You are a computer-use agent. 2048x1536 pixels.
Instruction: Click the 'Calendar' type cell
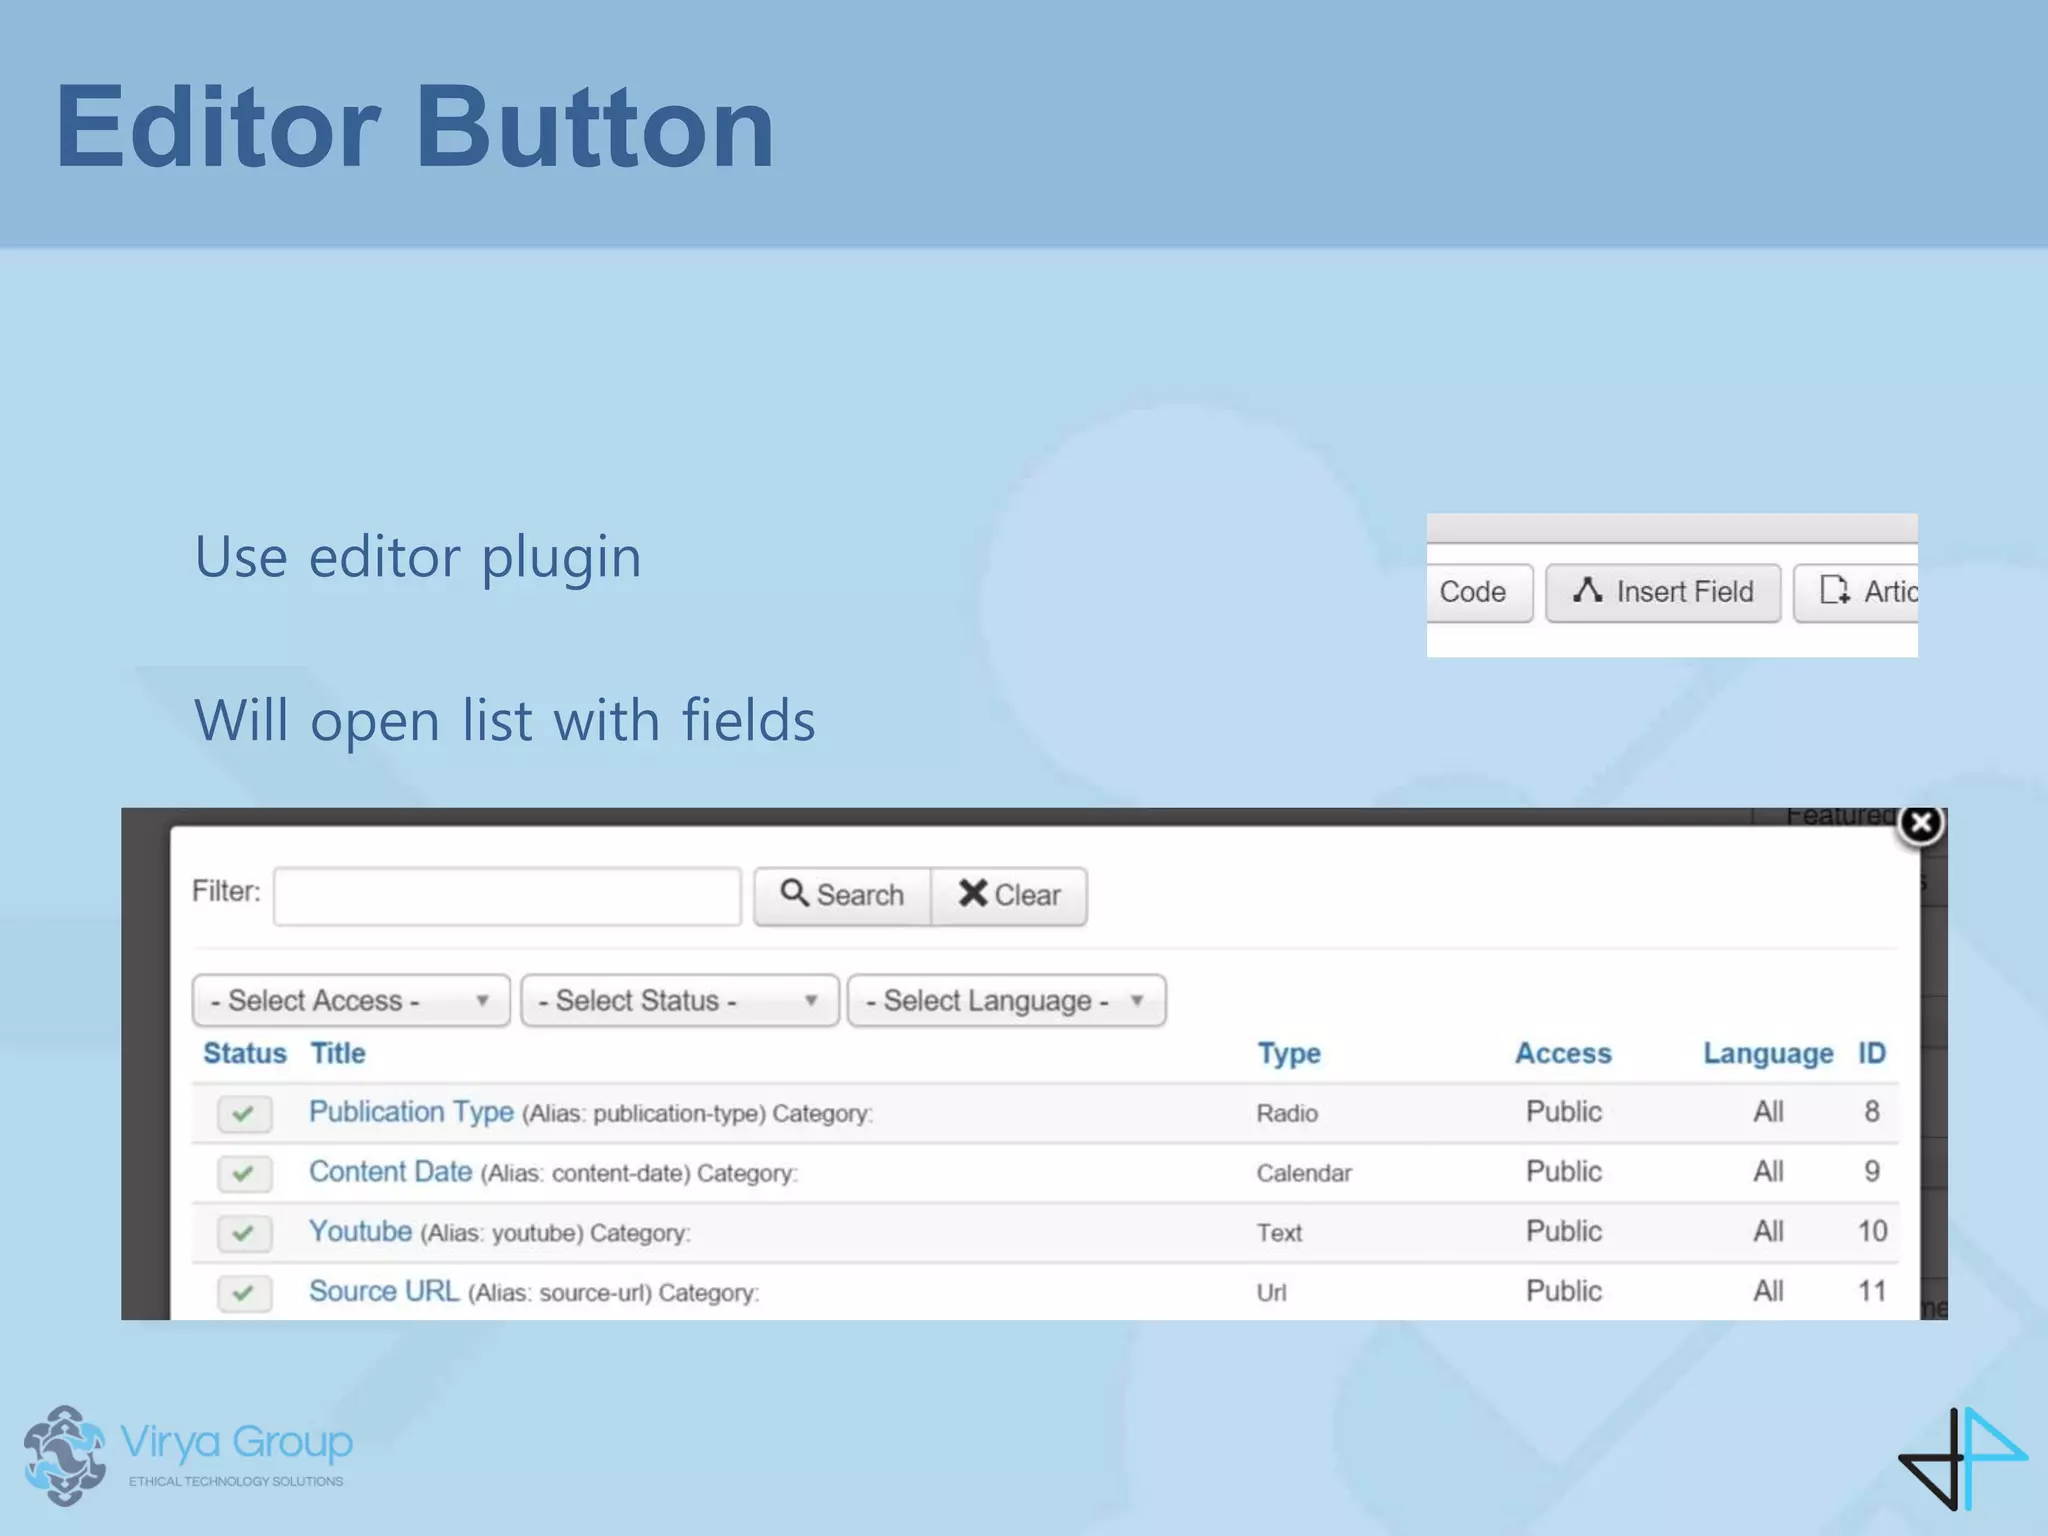click(x=1304, y=1173)
